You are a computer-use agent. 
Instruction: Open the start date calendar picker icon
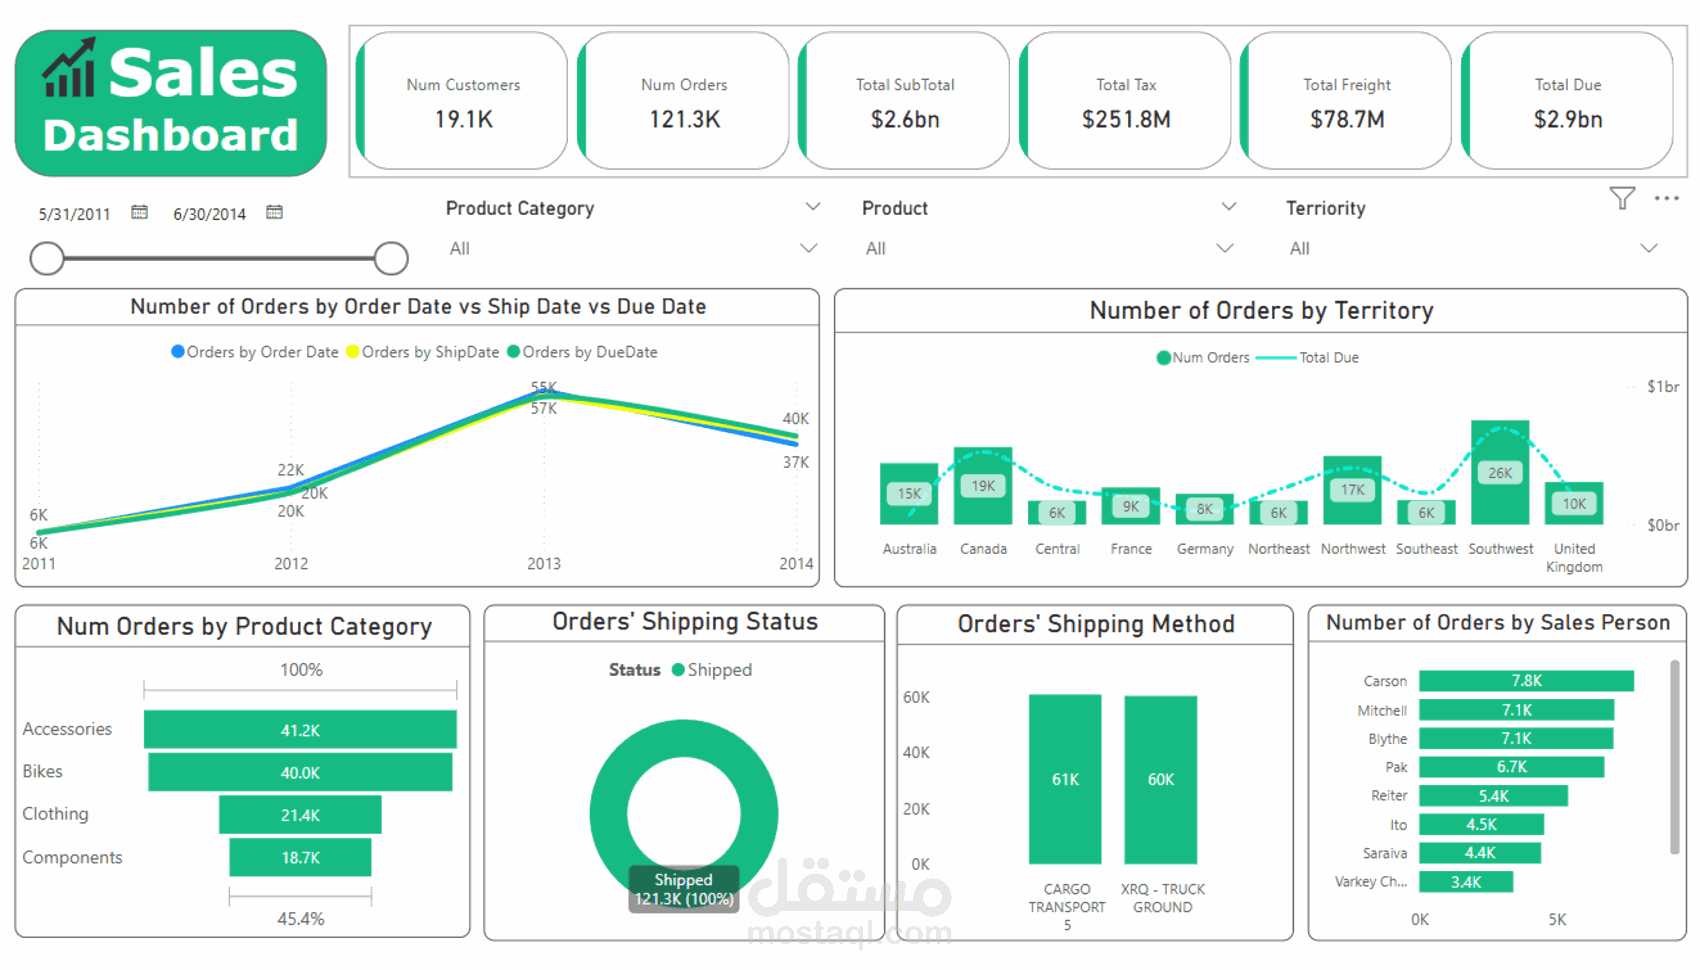coord(140,212)
